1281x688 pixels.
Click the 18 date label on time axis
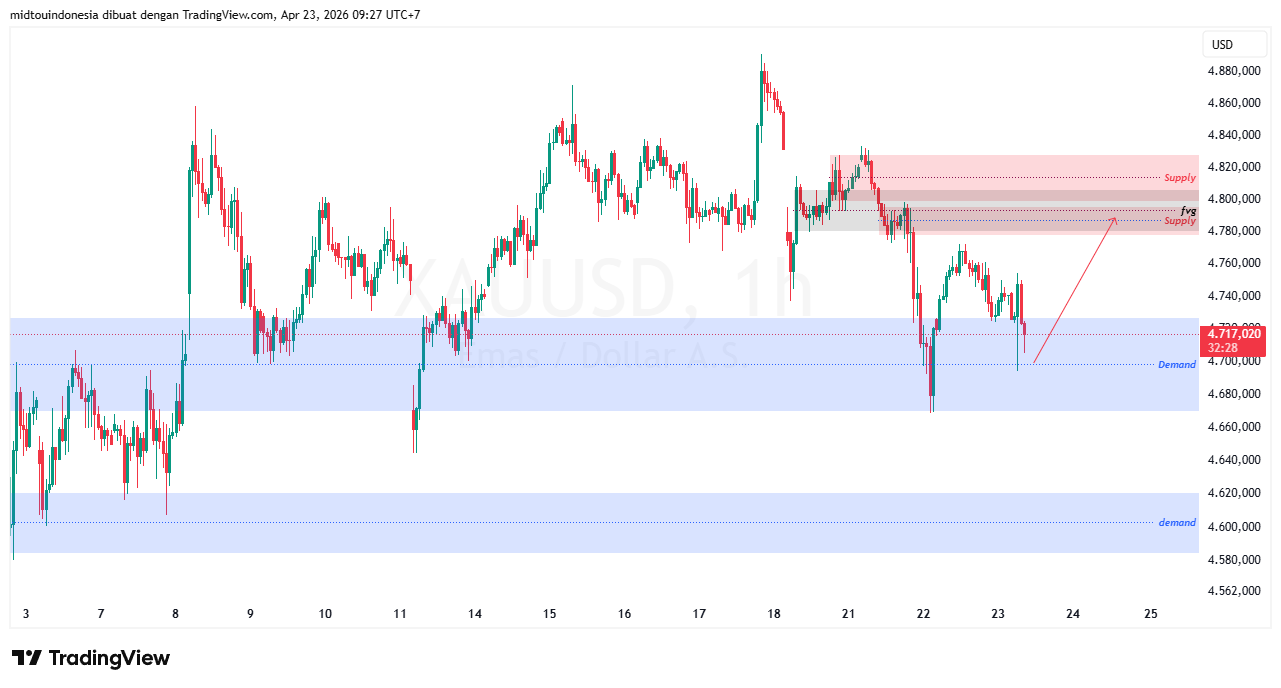tap(773, 614)
